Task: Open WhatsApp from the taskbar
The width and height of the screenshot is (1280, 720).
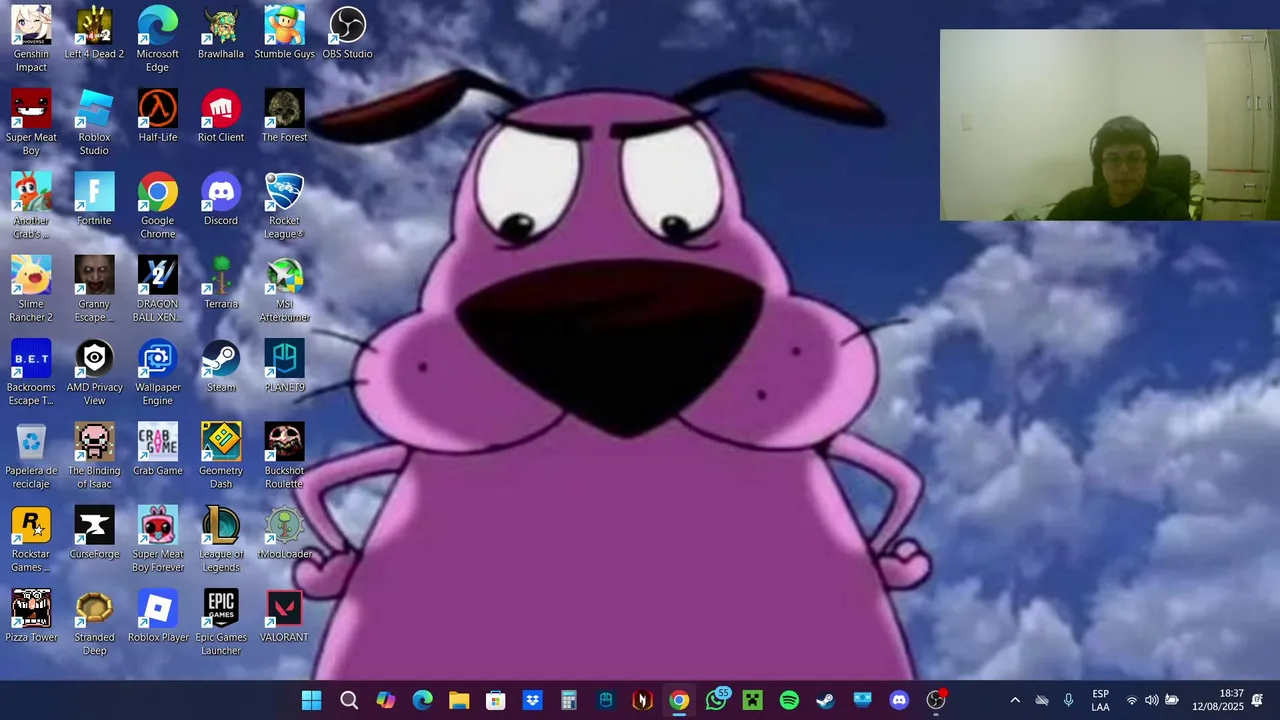Action: 716,700
